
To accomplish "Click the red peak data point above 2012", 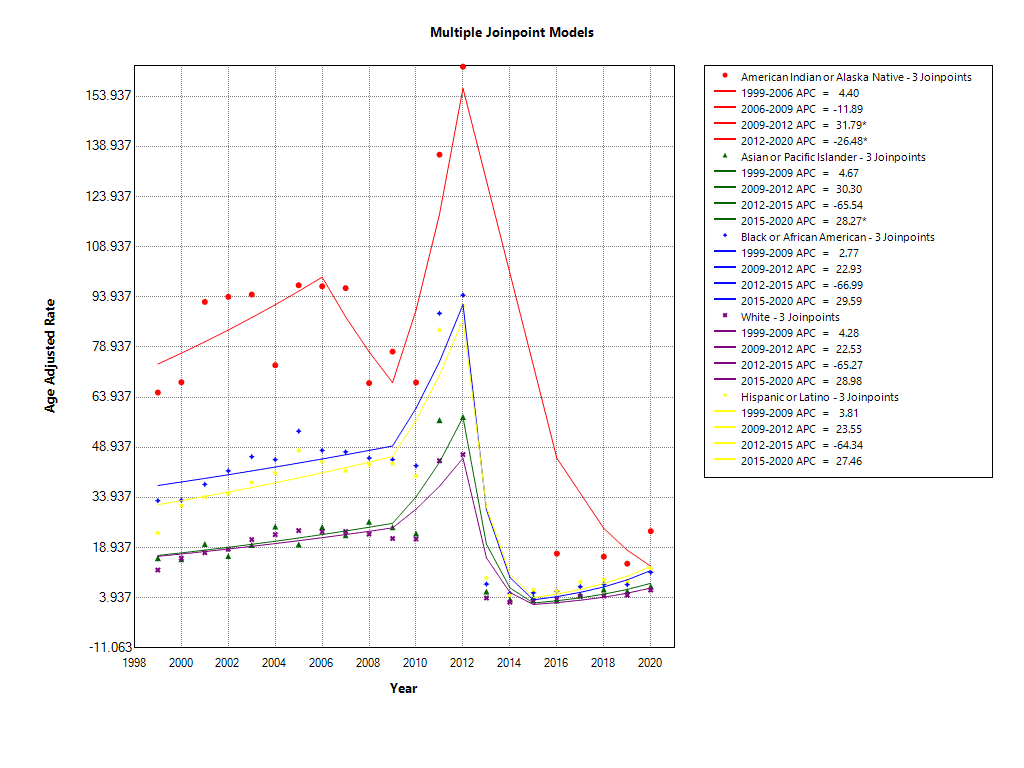I will click(462, 65).
